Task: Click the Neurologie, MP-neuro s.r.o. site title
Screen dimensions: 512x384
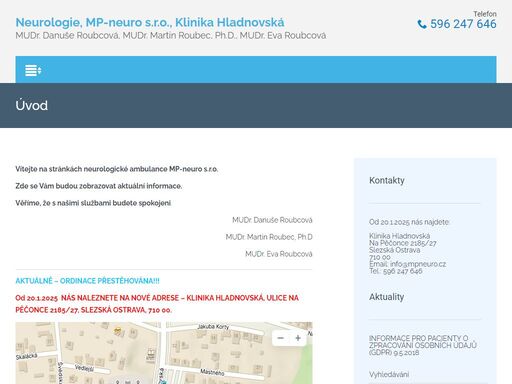Action: 150,22
